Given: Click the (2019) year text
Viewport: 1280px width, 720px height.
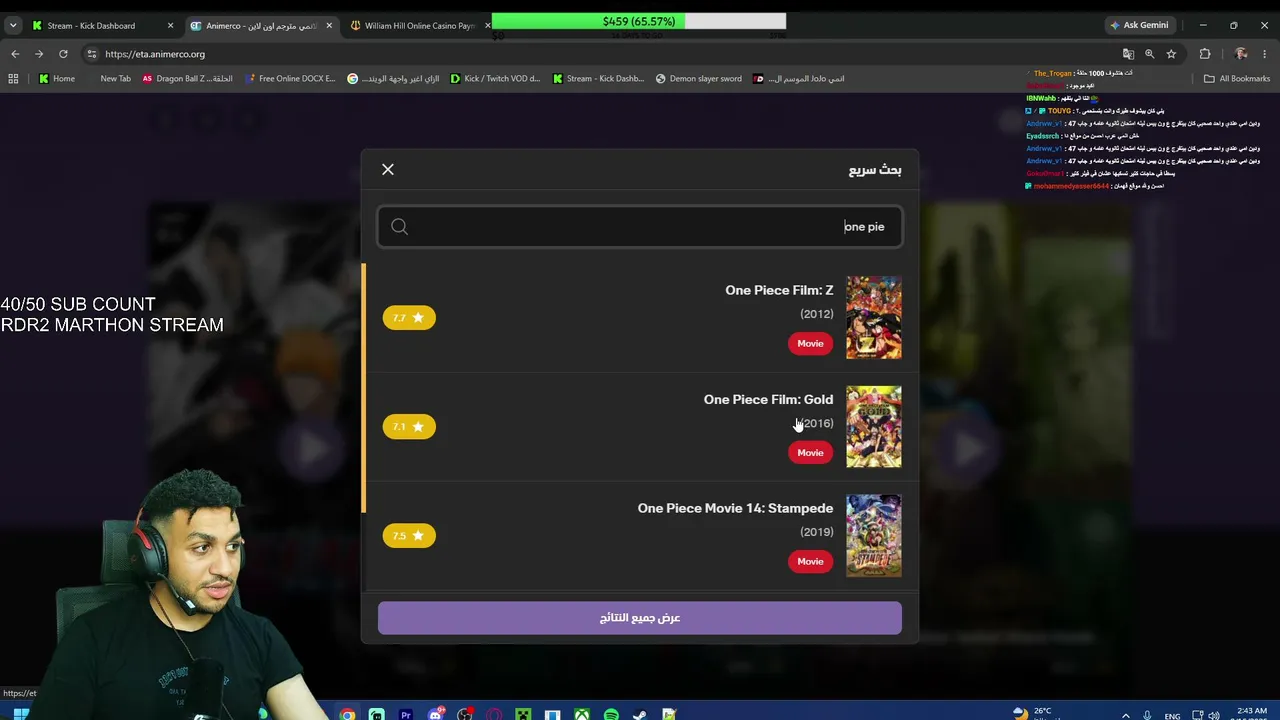Looking at the screenshot, I should pyautogui.click(x=817, y=532).
